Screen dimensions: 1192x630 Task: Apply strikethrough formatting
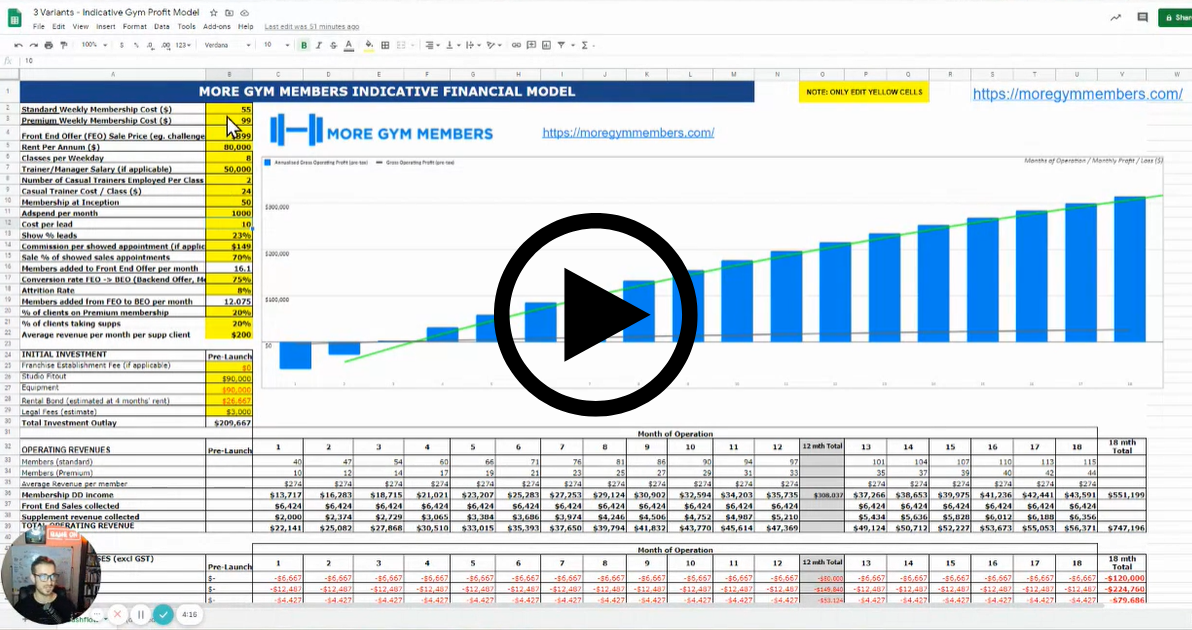[333, 46]
